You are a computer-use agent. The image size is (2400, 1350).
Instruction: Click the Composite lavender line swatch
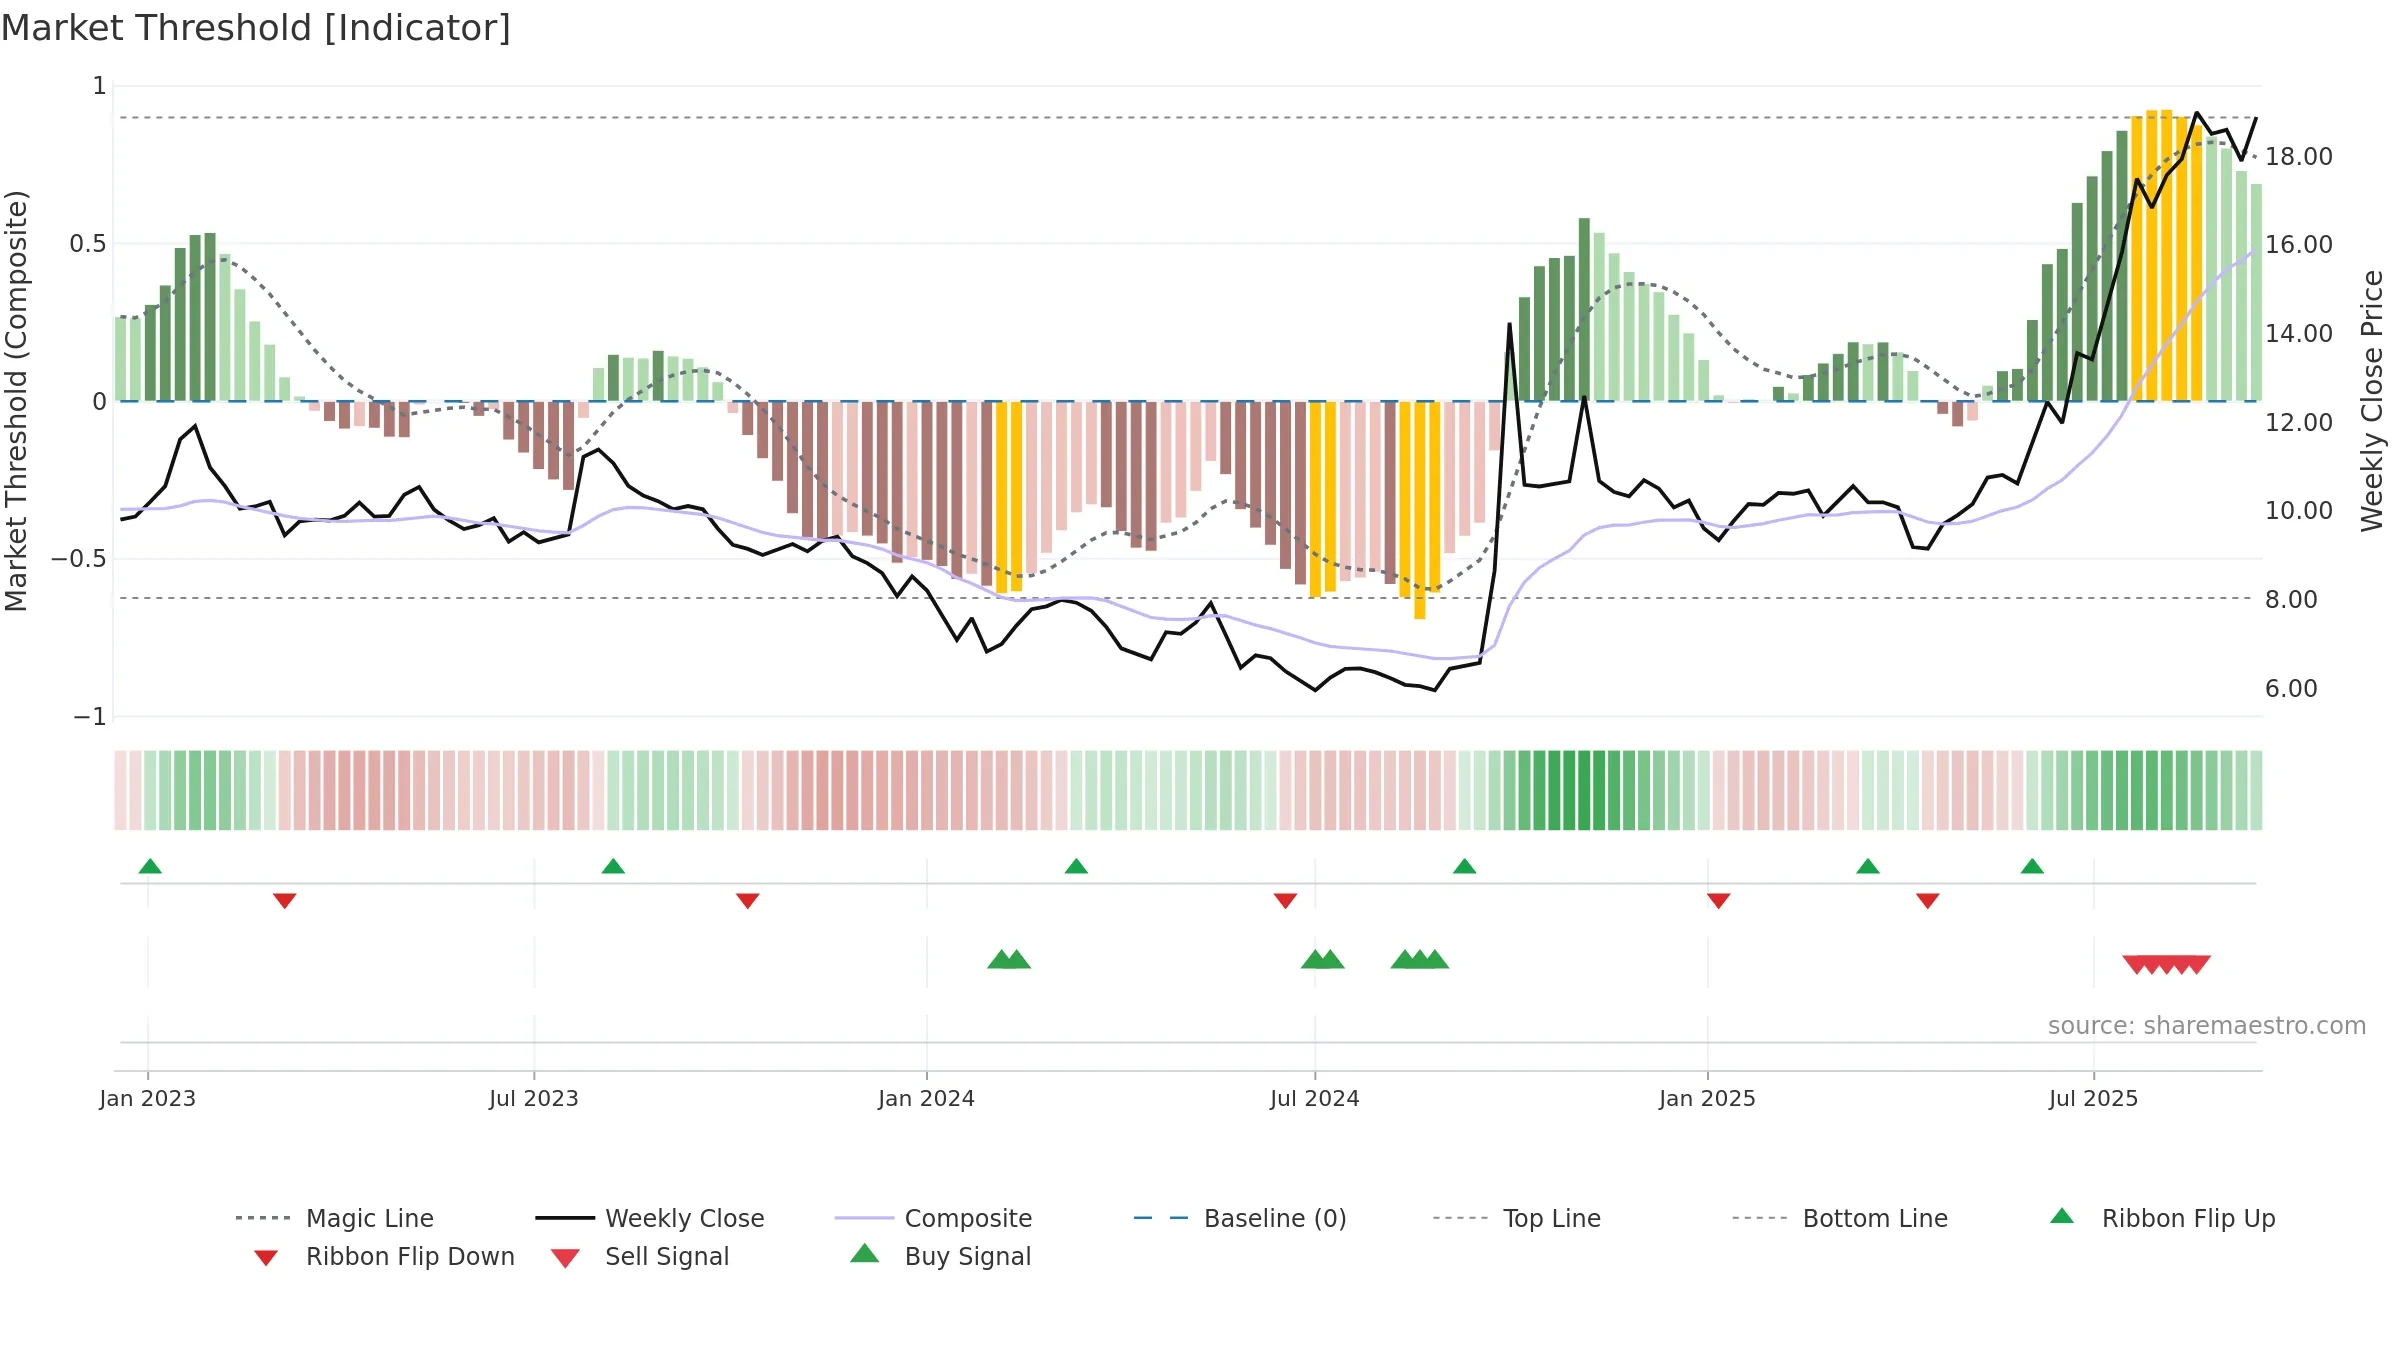(x=864, y=1218)
